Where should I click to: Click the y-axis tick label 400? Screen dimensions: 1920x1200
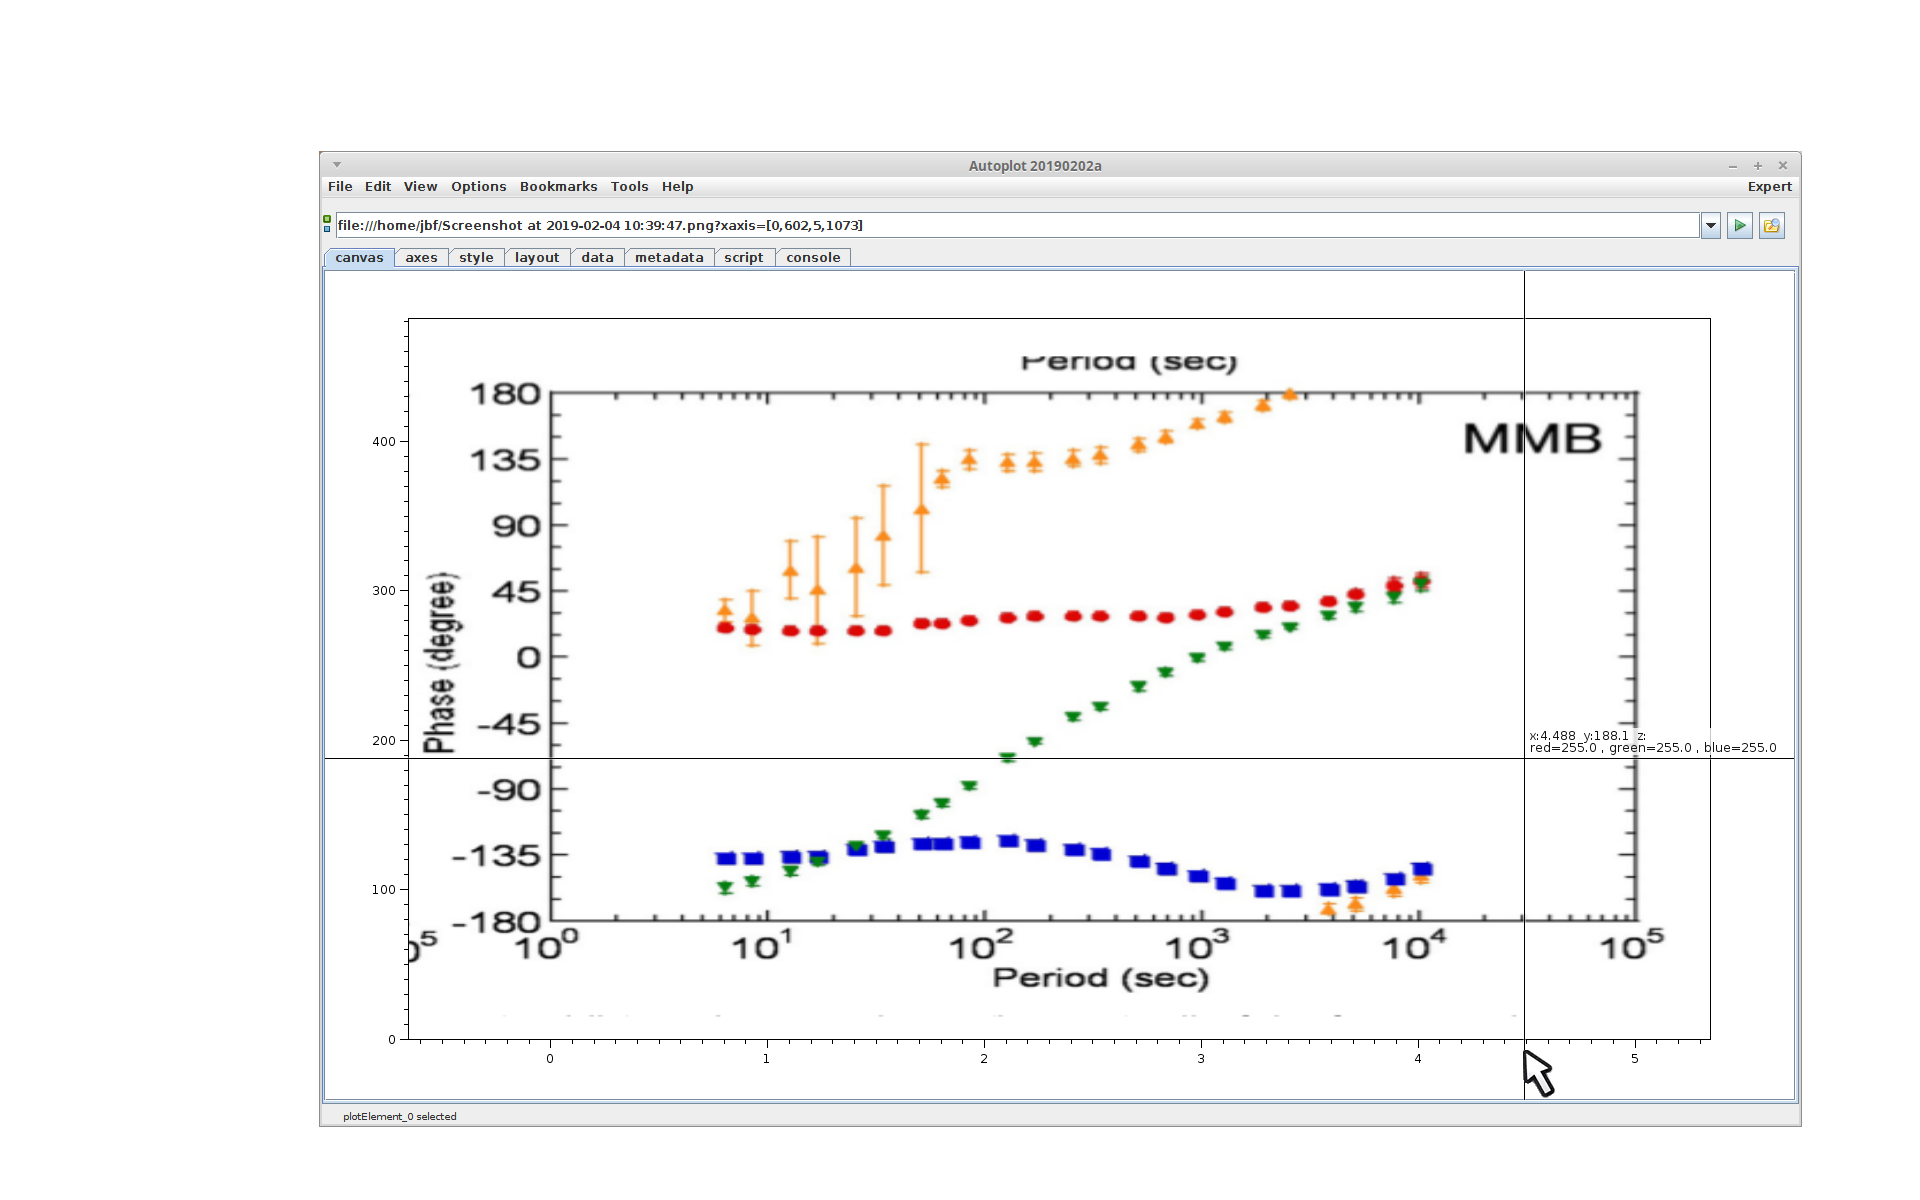pos(384,442)
